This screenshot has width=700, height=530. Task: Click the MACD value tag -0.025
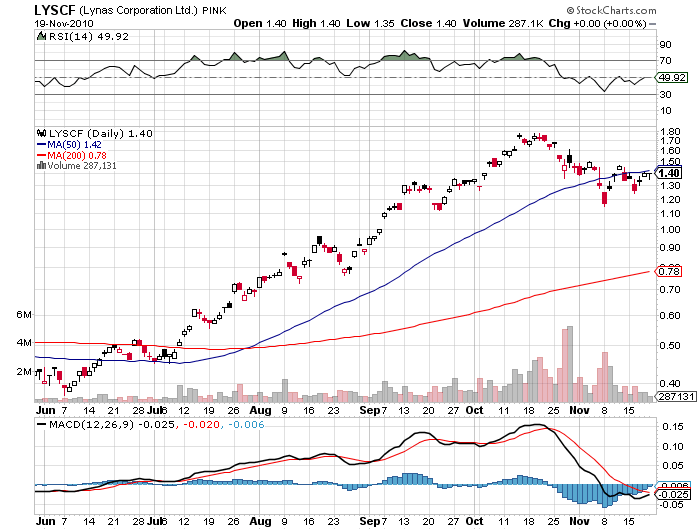pyautogui.click(x=673, y=495)
